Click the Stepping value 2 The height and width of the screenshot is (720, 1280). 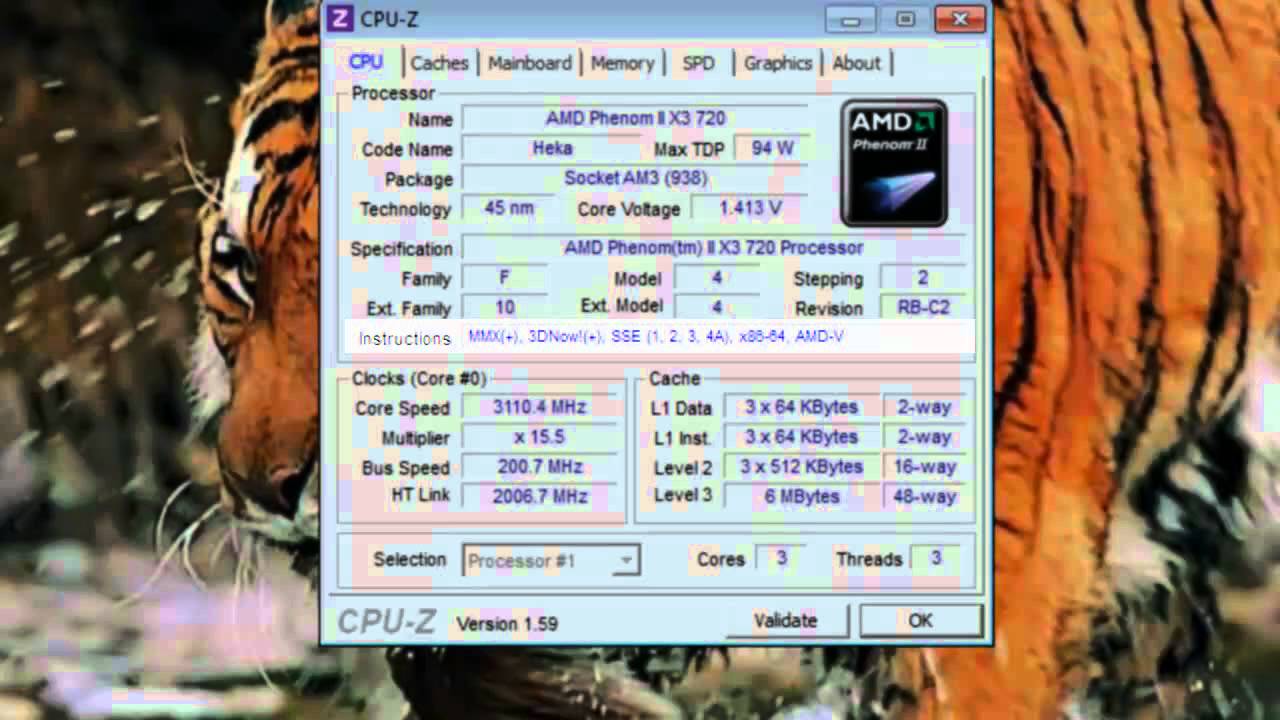[923, 277]
